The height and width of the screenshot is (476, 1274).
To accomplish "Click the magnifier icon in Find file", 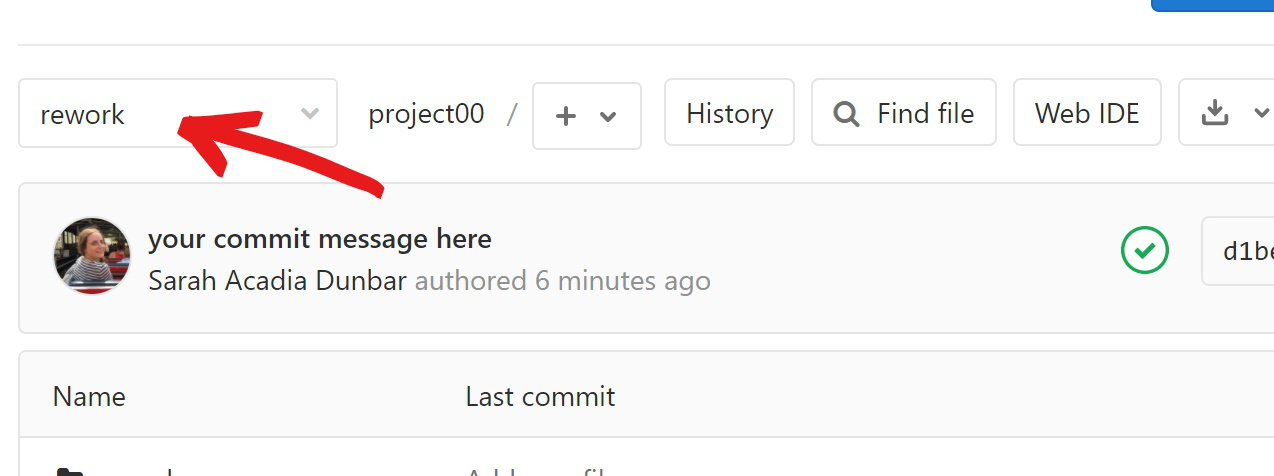I will tap(846, 115).
